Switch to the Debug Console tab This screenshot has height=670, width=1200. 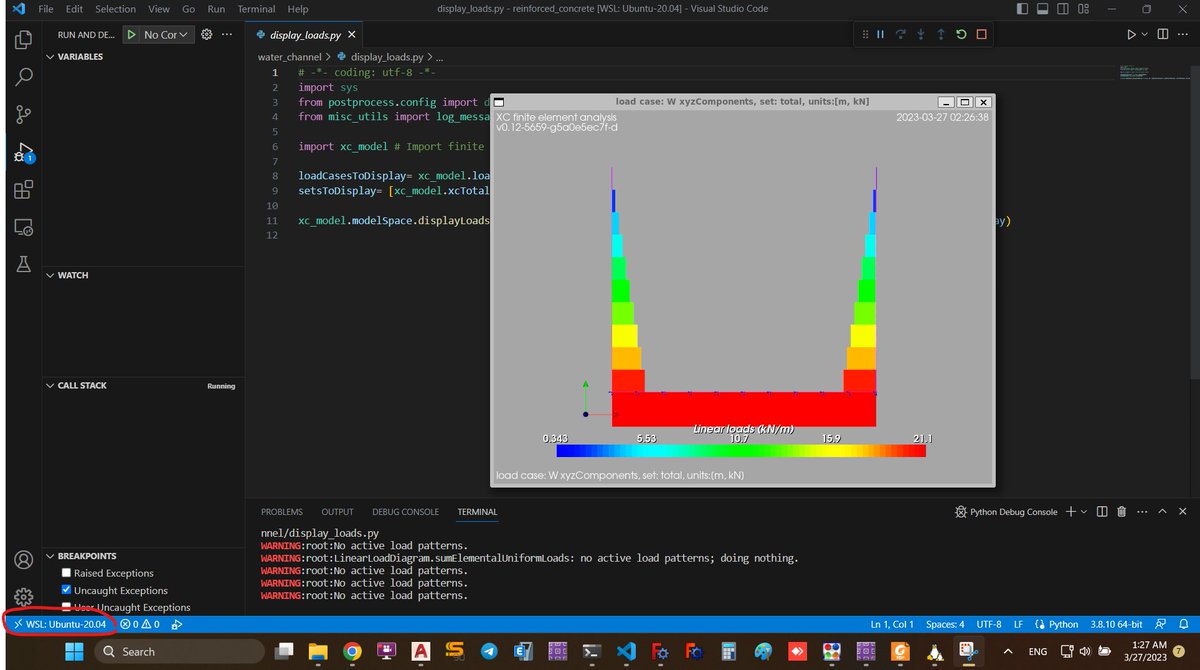pyautogui.click(x=405, y=511)
